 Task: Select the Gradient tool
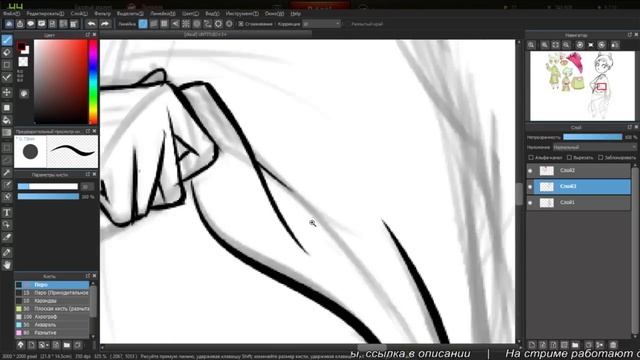[7, 132]
